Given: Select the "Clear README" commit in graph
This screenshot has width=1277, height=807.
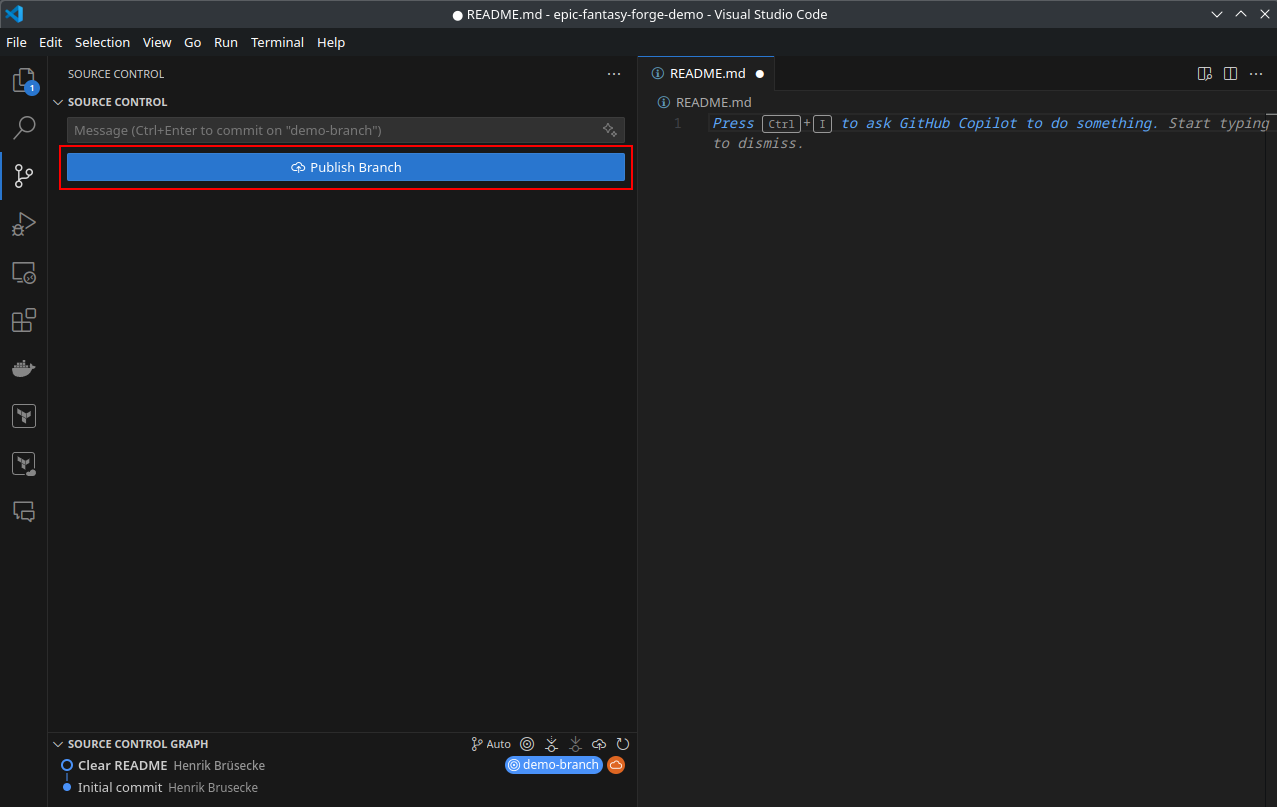Looking at the screenshot, I should (x=123, y=765).
